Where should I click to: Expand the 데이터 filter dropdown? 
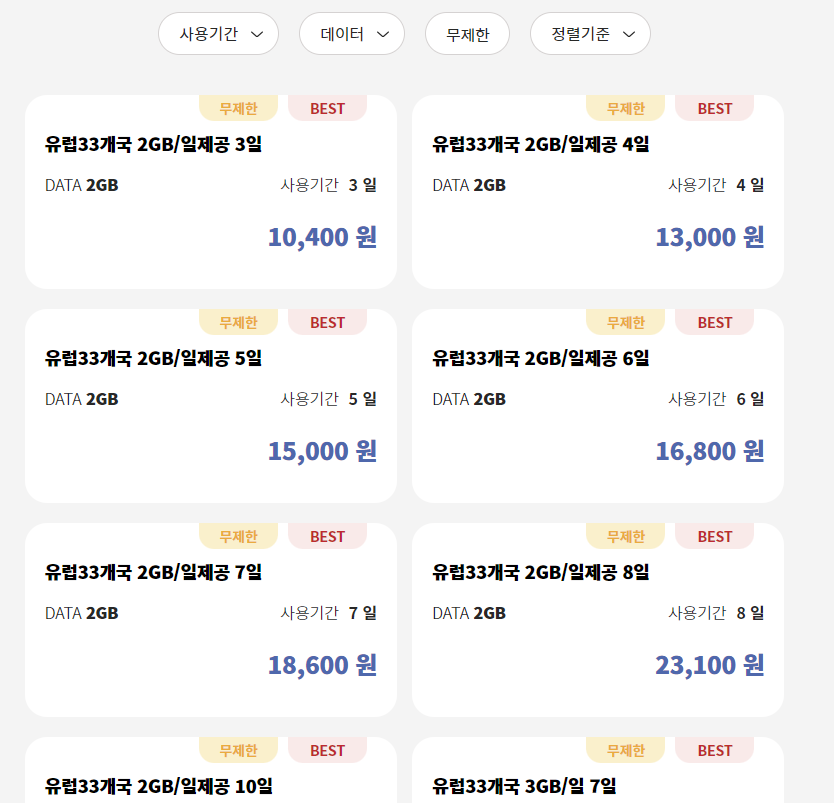pos(351,34)
